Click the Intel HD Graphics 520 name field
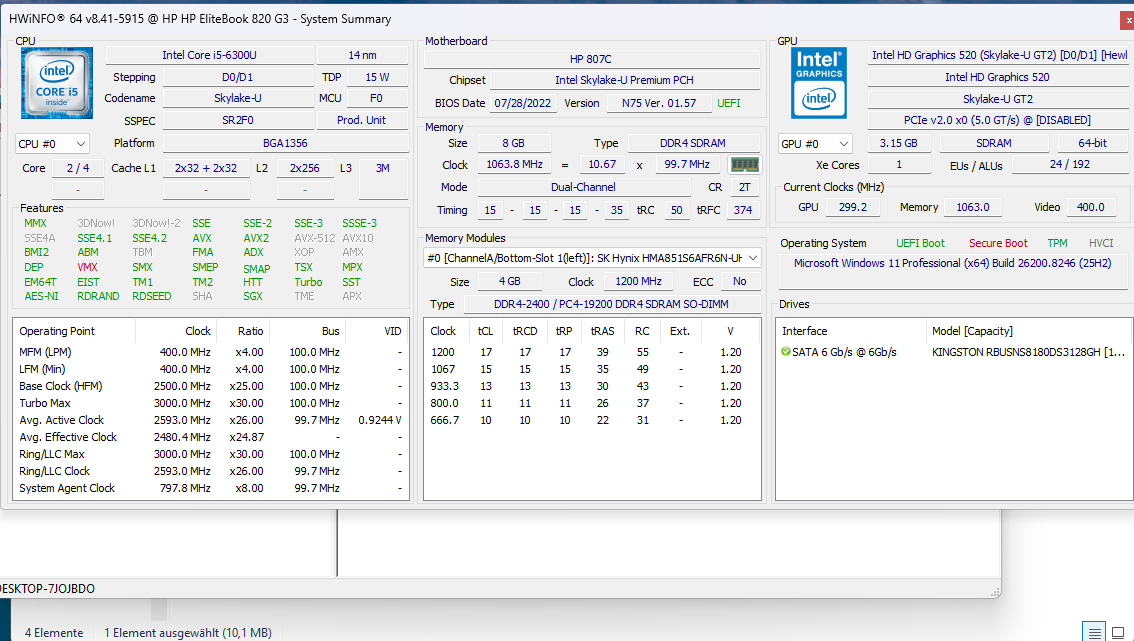The width and height of the screenshot is (1134, 641). pos(997,77)
